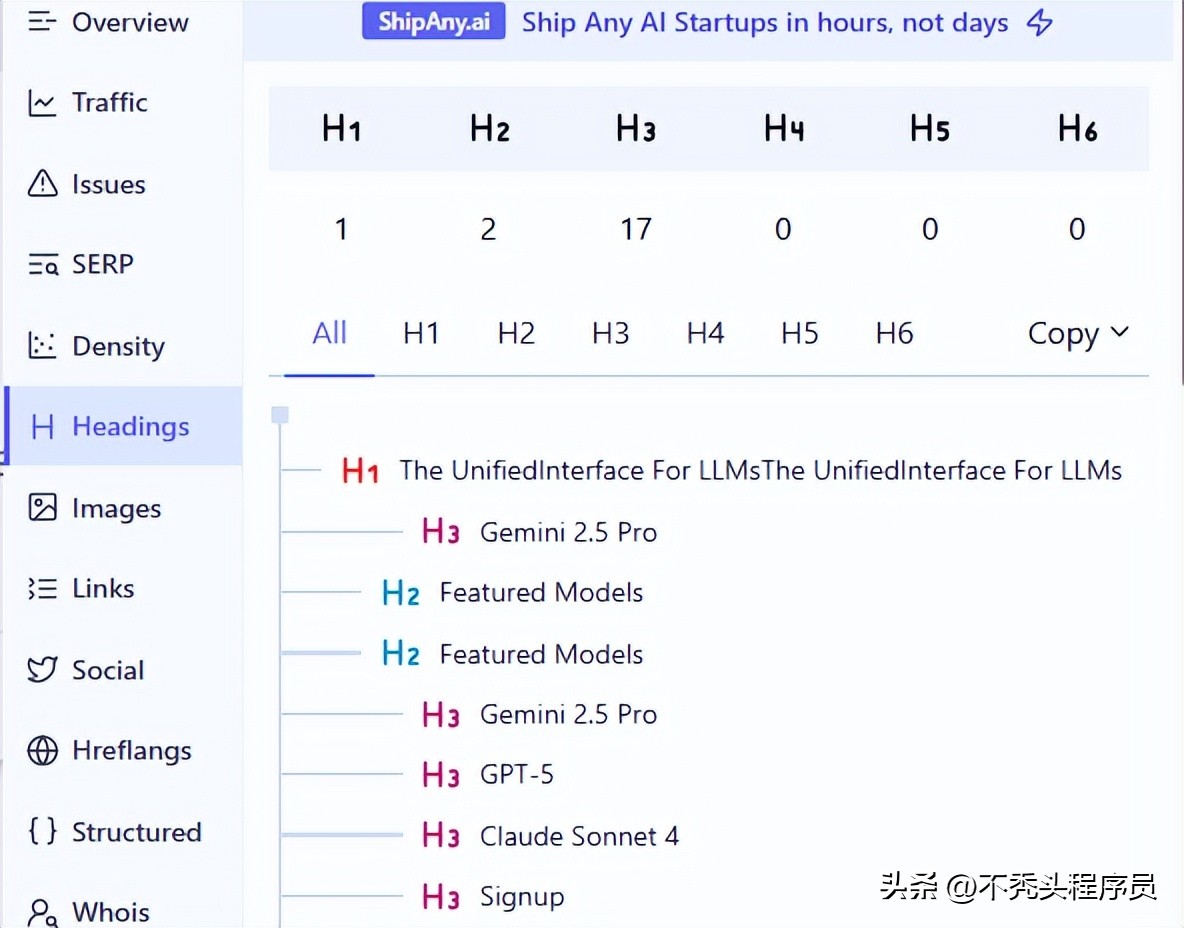Click the Images picture icon

click(x=42, y=508)
